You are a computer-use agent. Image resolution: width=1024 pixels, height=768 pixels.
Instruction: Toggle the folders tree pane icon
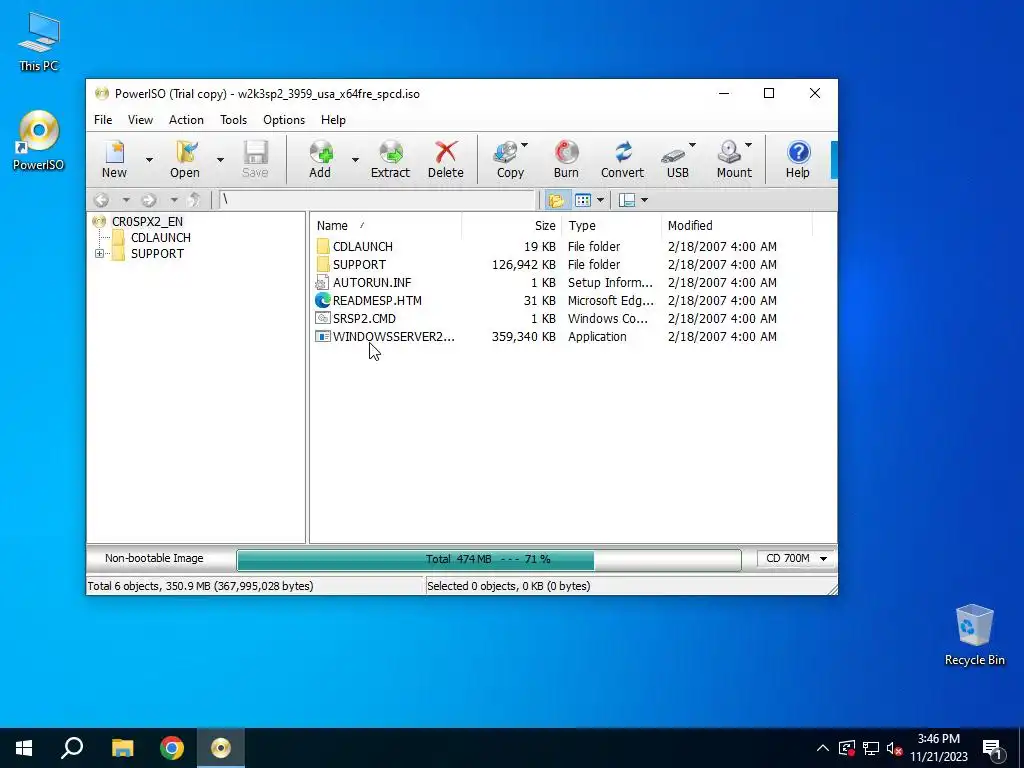[x=556, y=200]
